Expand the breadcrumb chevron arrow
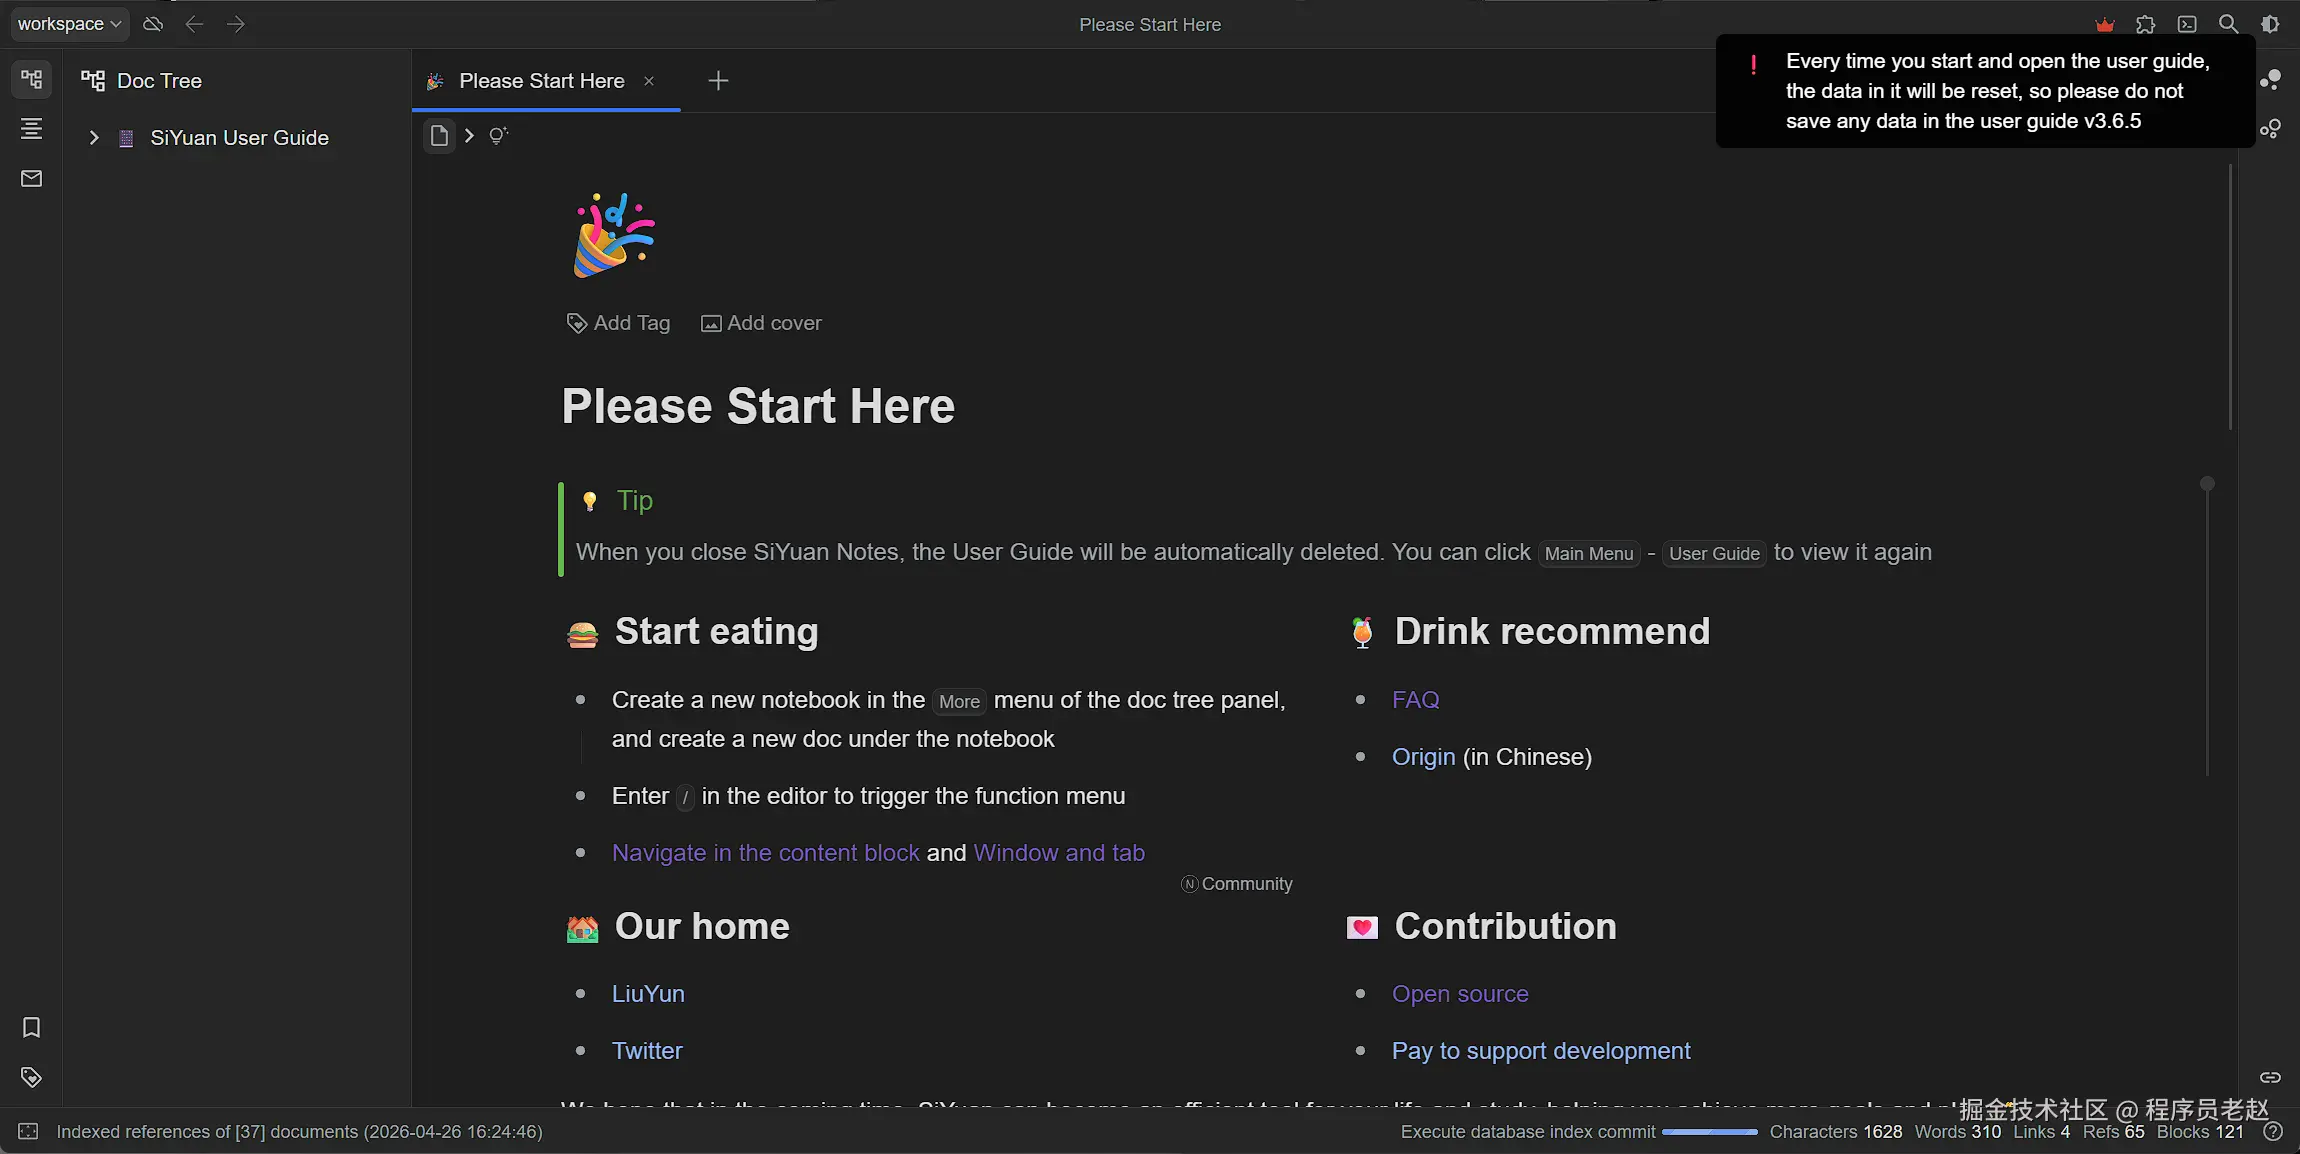This screenshot has height=1154, width=2300. [469, 135]
